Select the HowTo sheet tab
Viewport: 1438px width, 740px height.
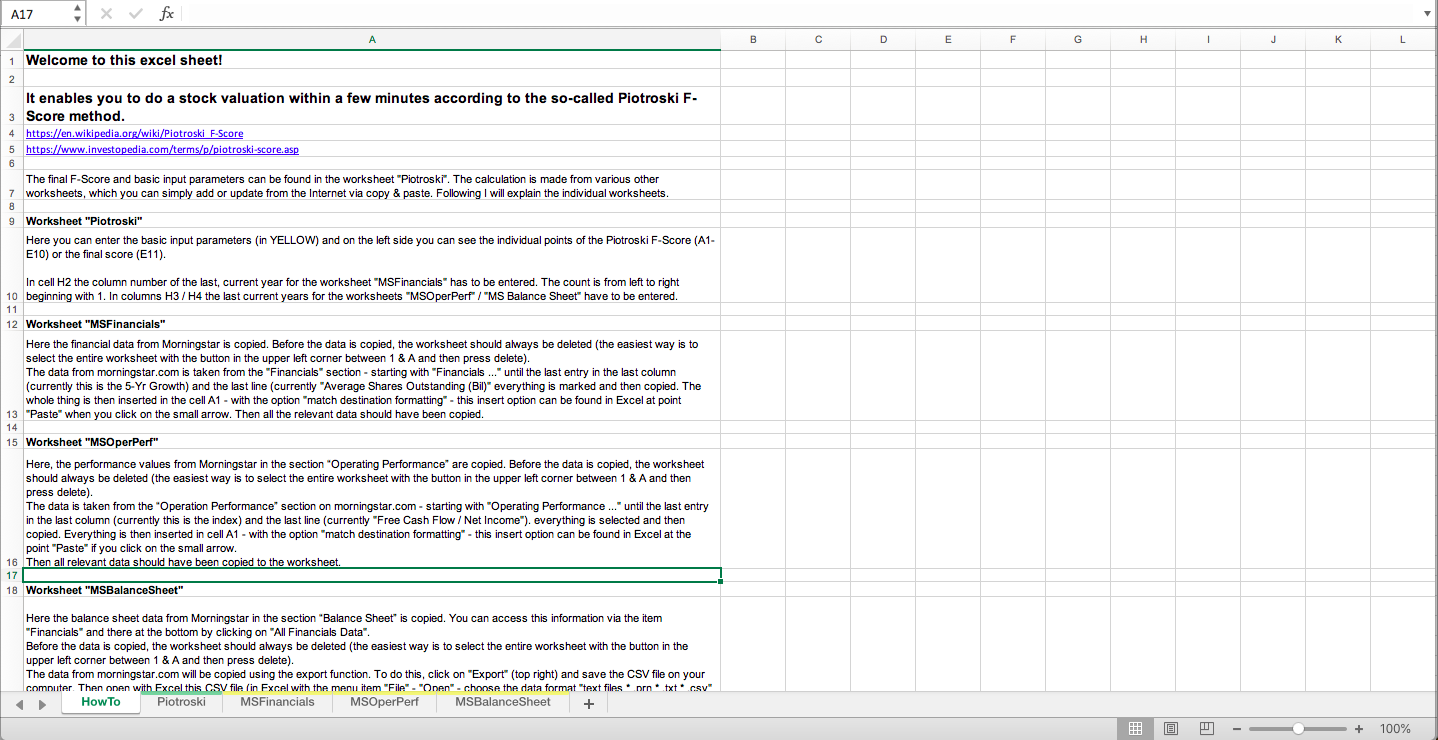(101, 702)
